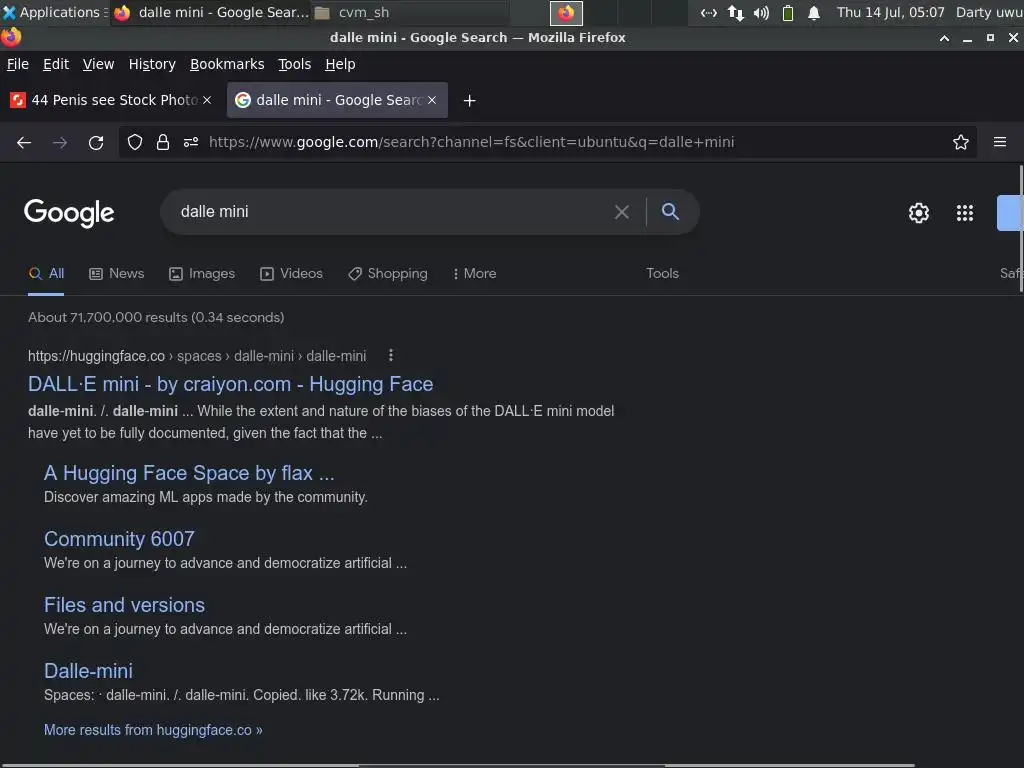Close the Stock Photo tab

tap(207, 101)
